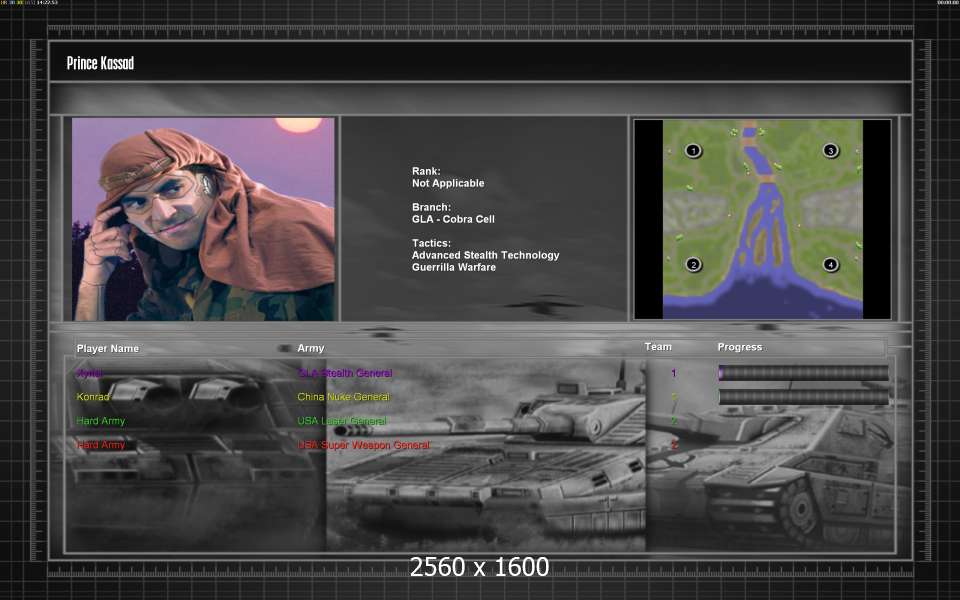The image size is (960, 600).
Task: Click the Army column header
Action: pyautogui.click(x=310, y=348)
